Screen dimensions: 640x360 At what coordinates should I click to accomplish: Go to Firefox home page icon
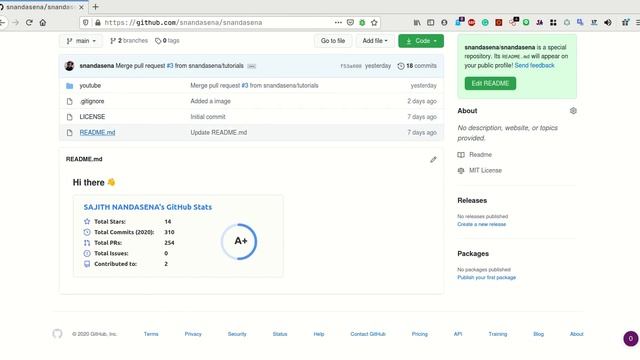43,22
